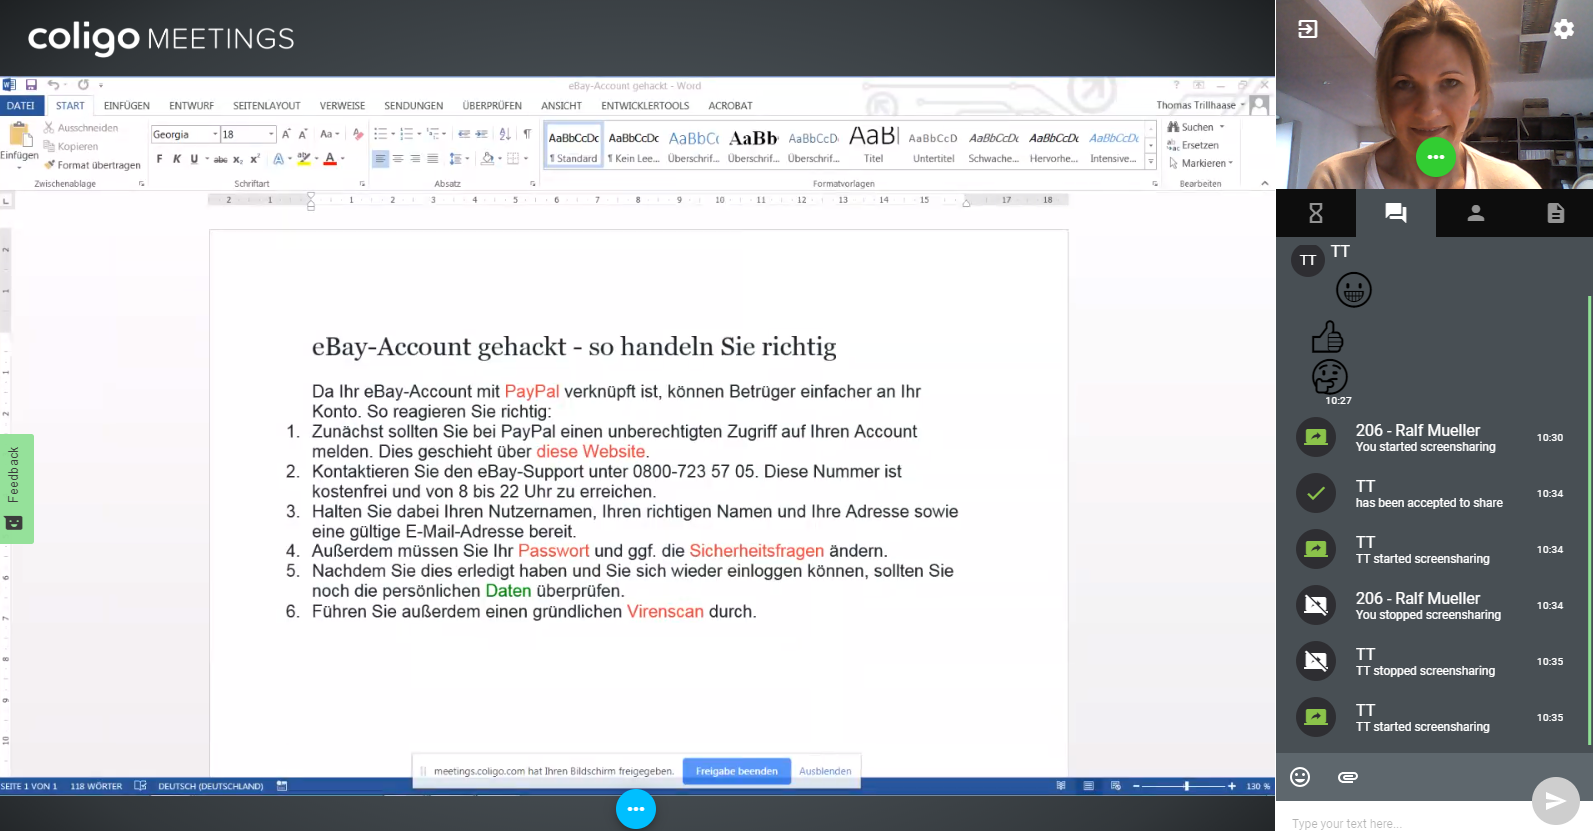Screen dimensions: 1593x831
Task: Click Ausblenden to hide sharing bar
Action: click(x=825, y=771)
